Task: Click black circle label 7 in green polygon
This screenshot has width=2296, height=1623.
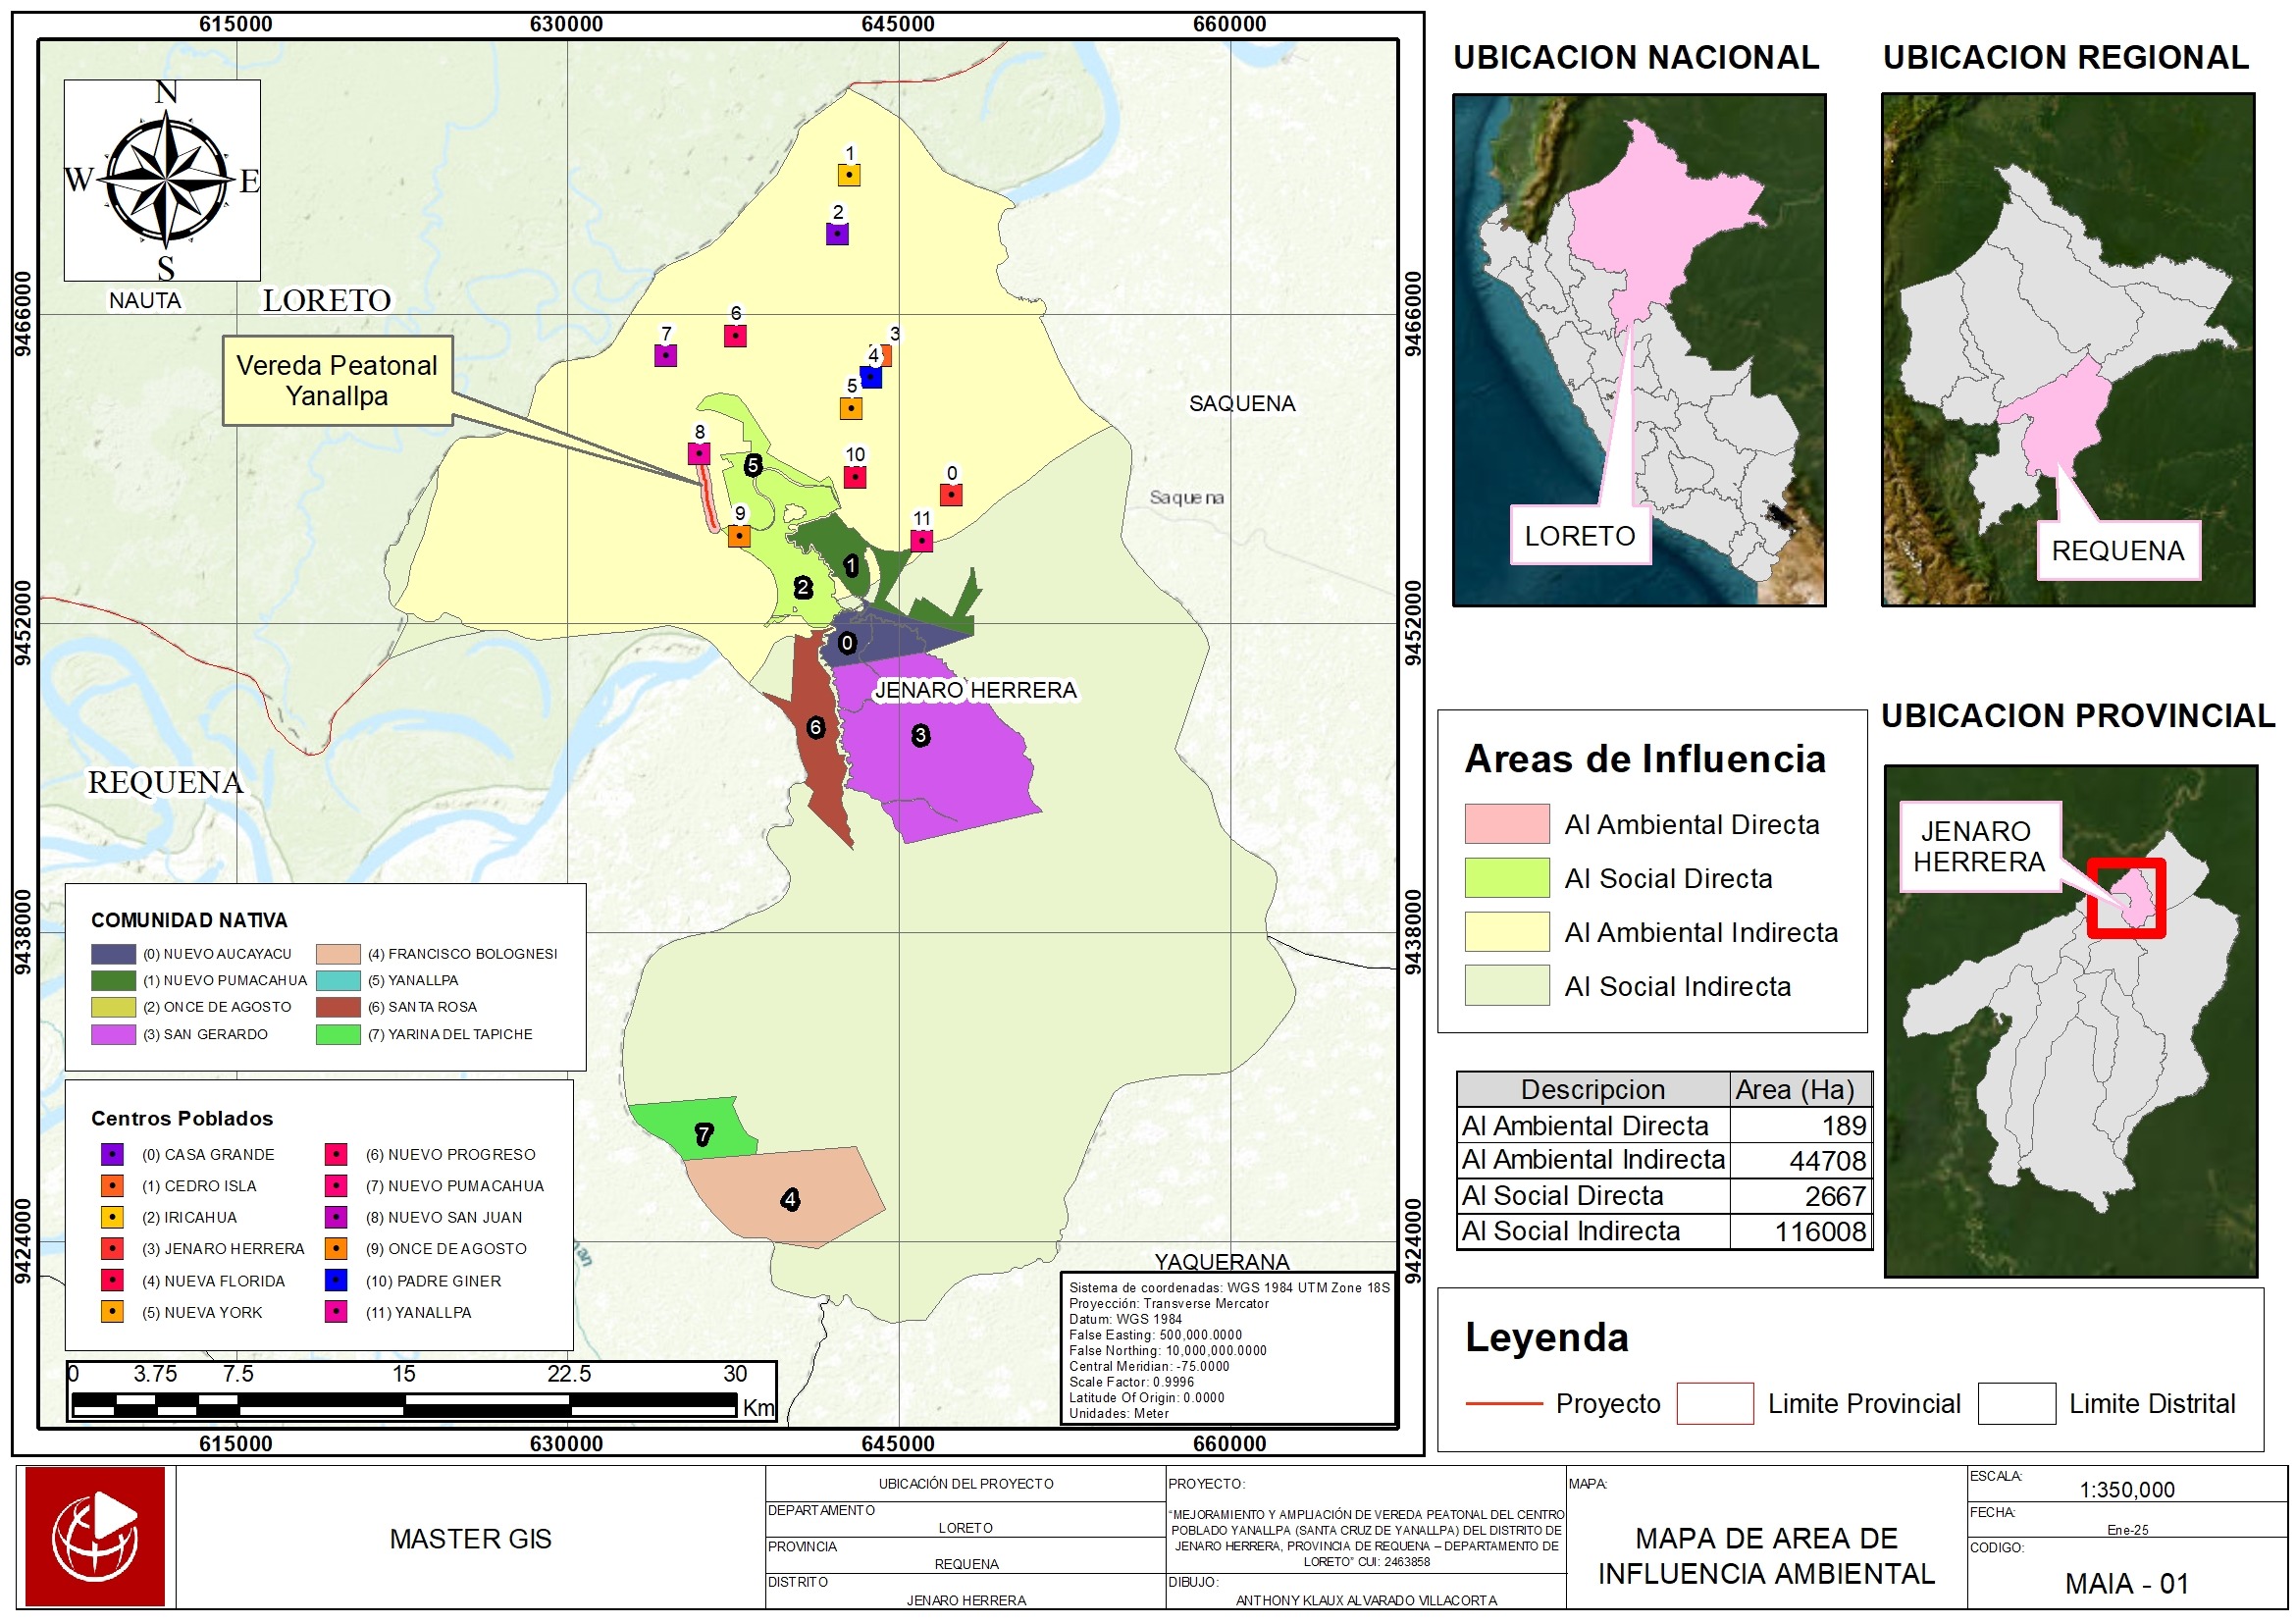Action: 704,1135
